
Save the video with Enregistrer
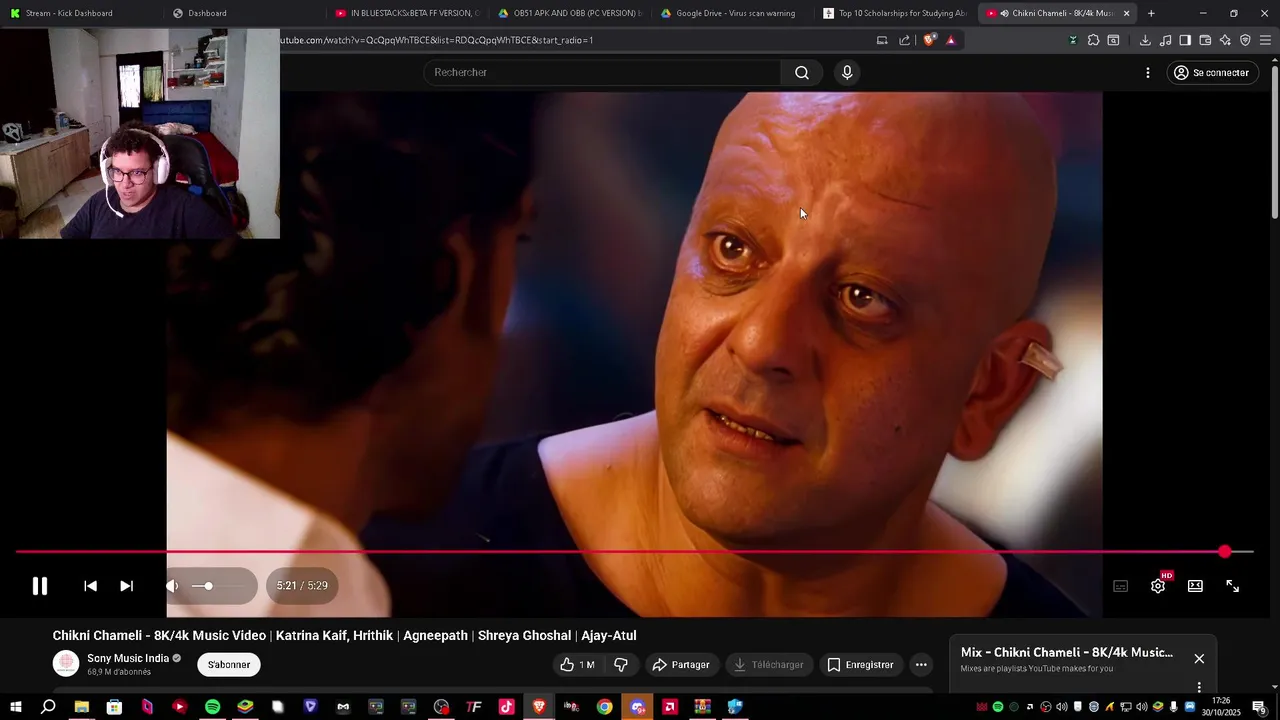pyautogui.click(x=860, y=665)
